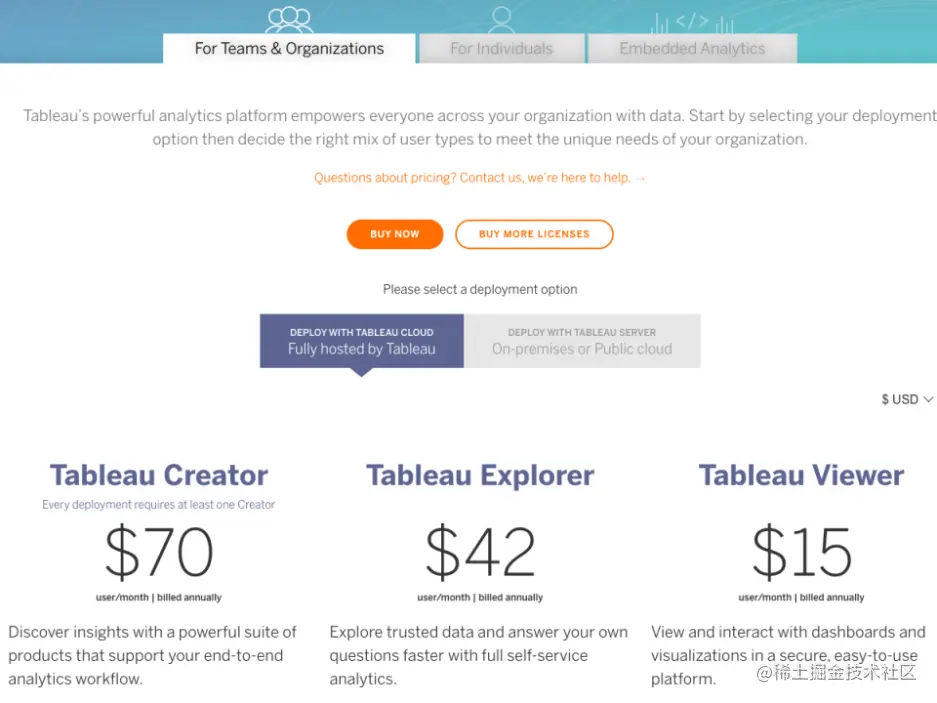Screen dimensions: 937x703
Task: Click the Tableau Explorer description paragraph
Action: 479,655
